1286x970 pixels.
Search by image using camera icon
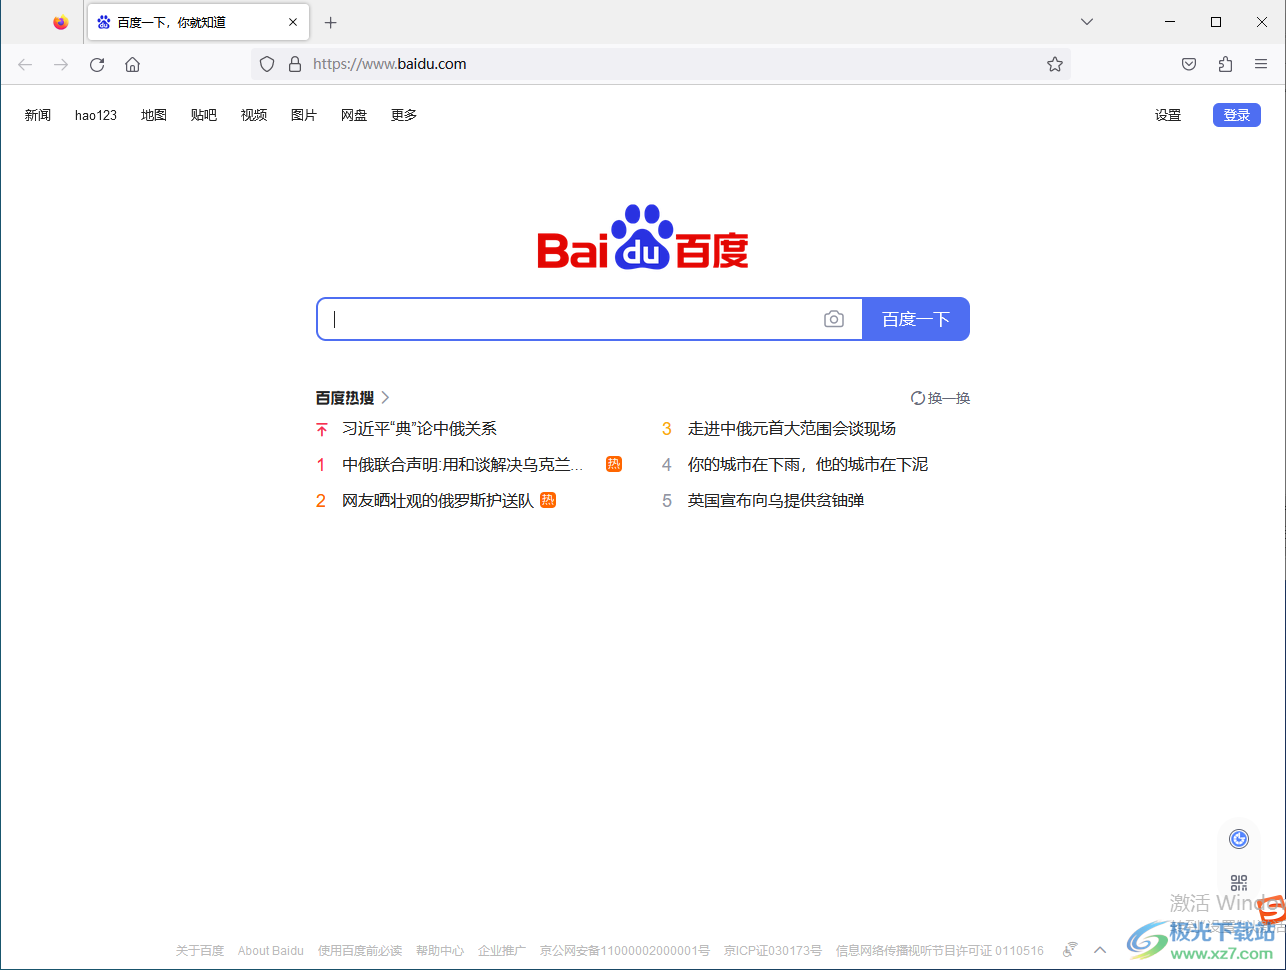tap(834, 319)
